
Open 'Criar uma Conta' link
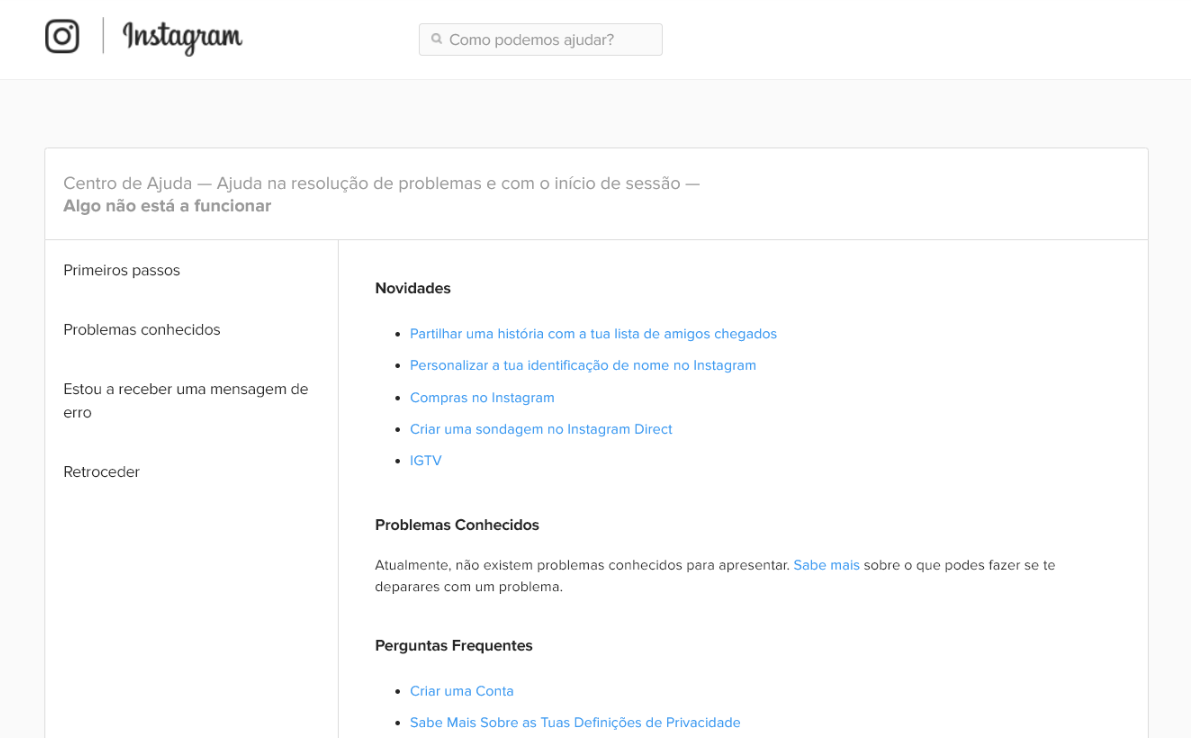462,691
